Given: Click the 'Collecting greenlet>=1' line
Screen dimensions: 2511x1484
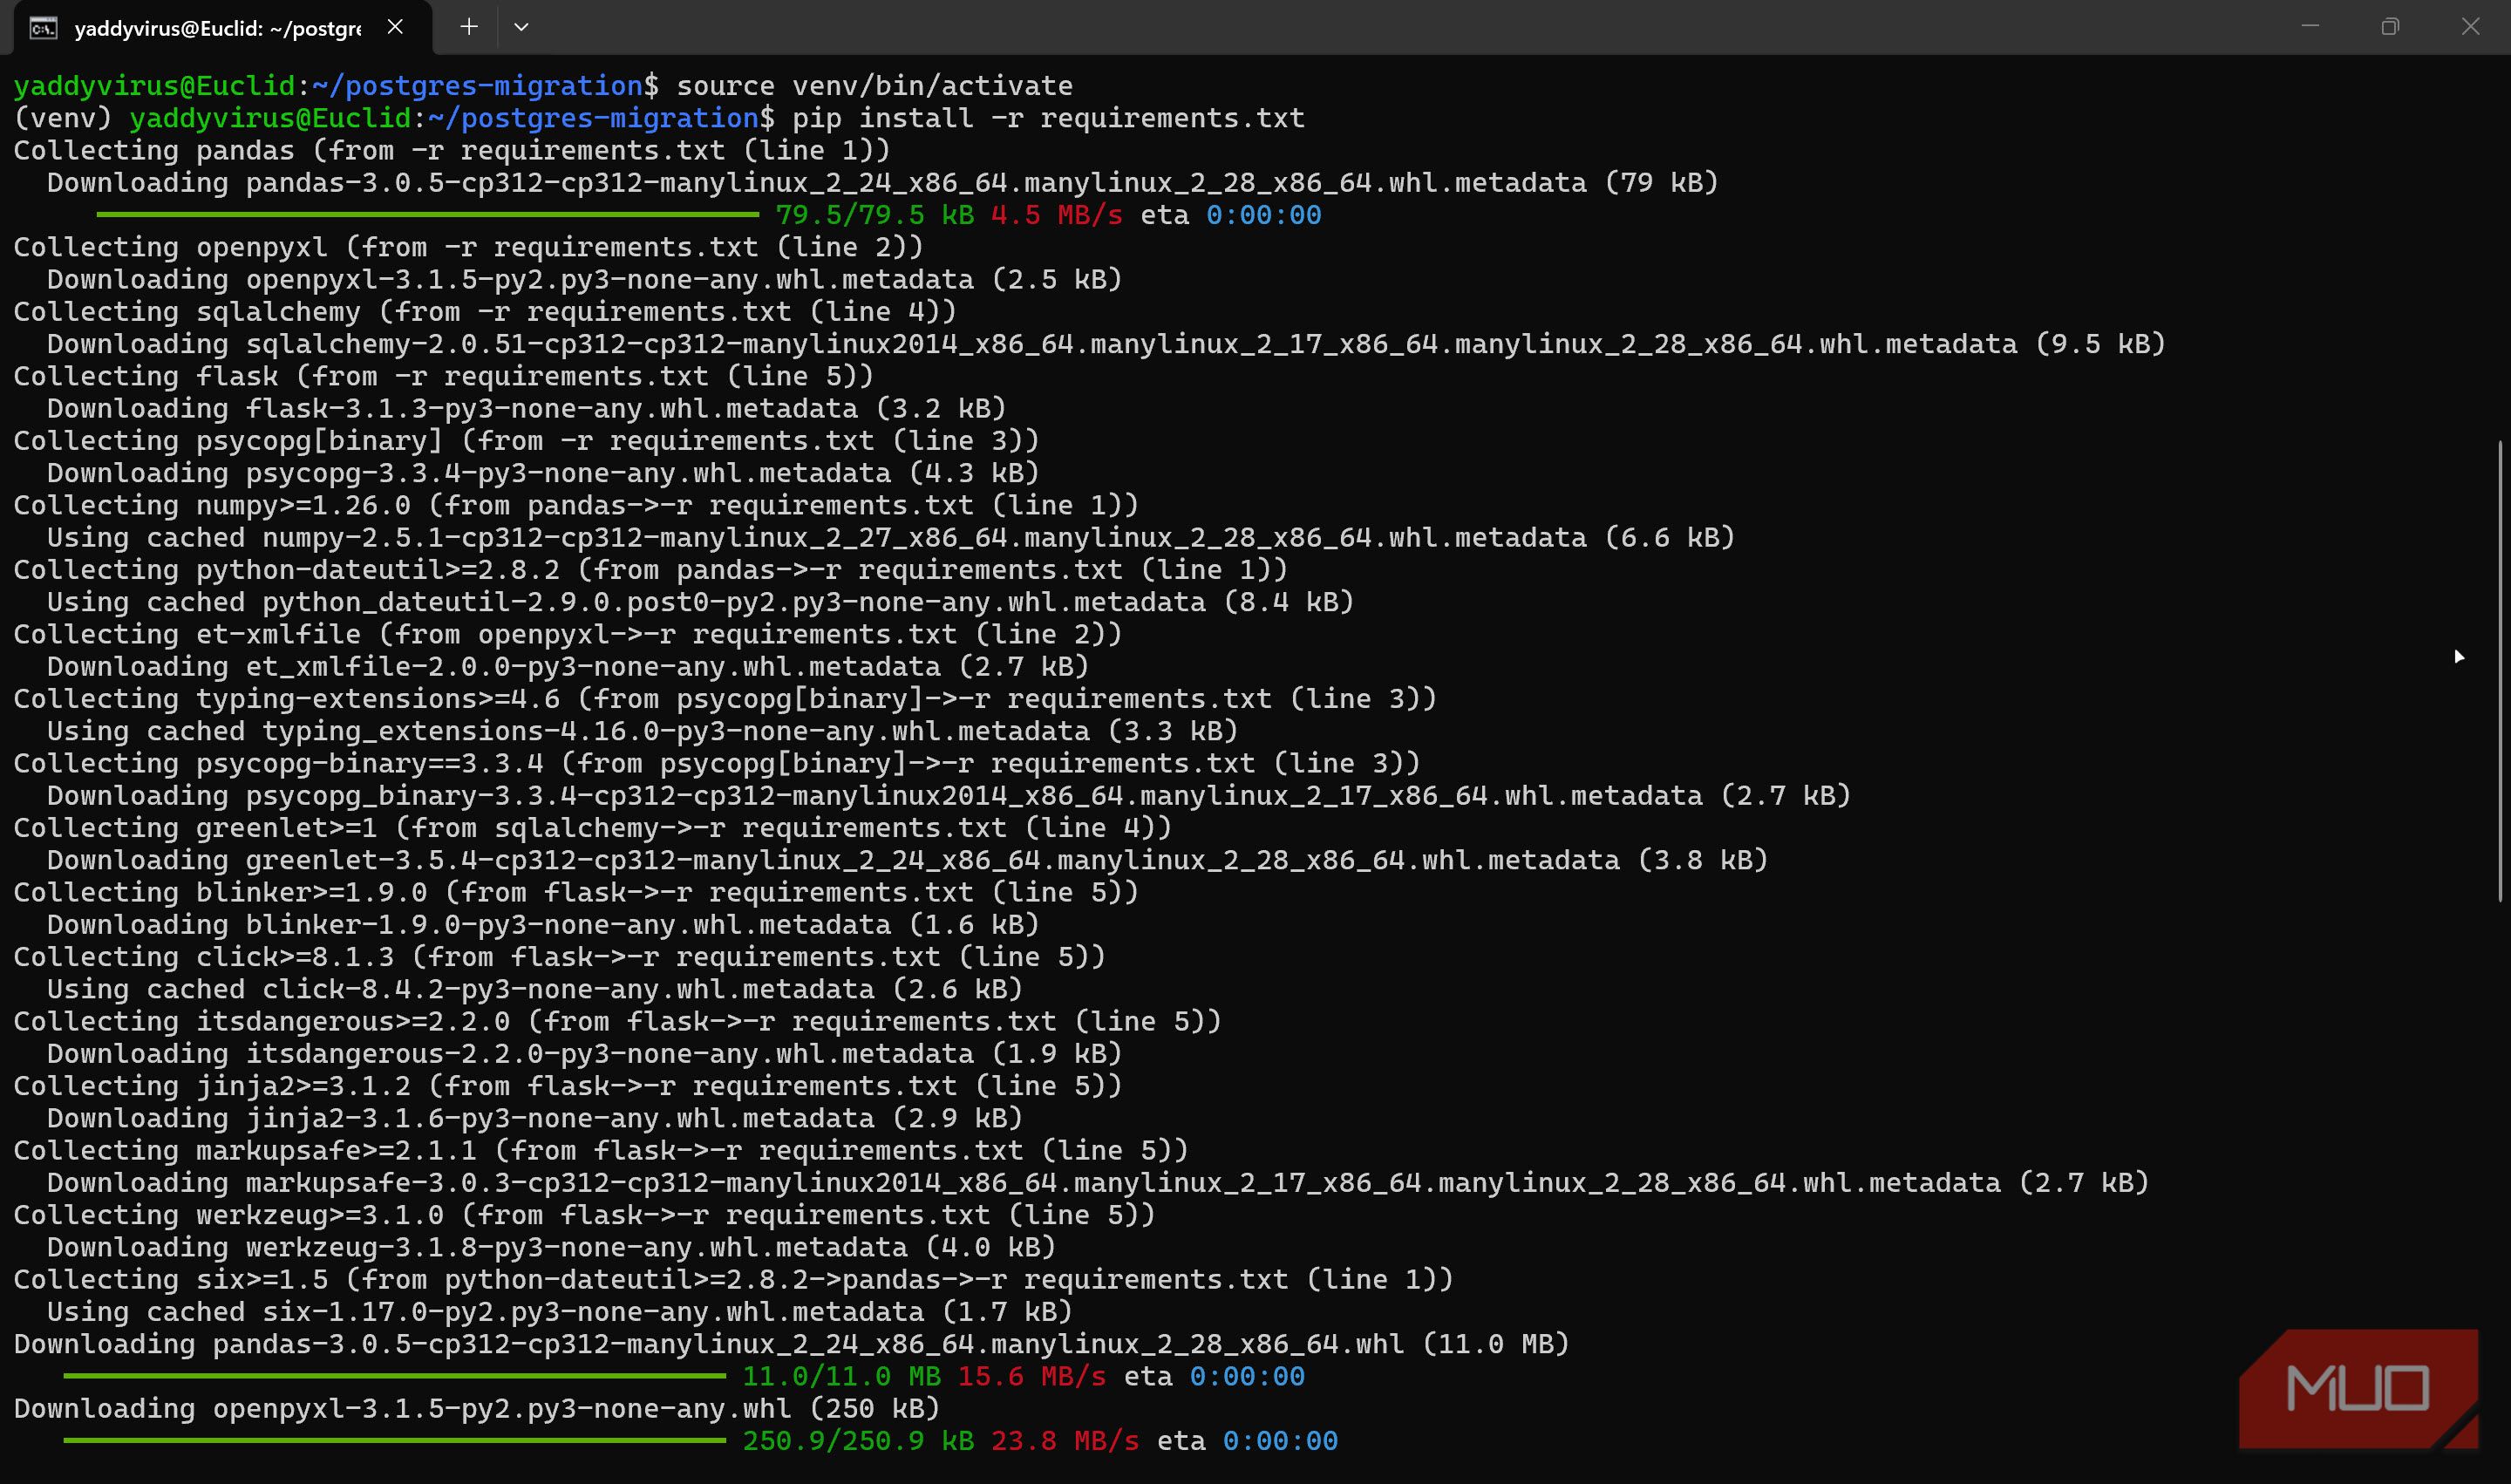Looking at the screenshot, I should [x=592, y=828].
